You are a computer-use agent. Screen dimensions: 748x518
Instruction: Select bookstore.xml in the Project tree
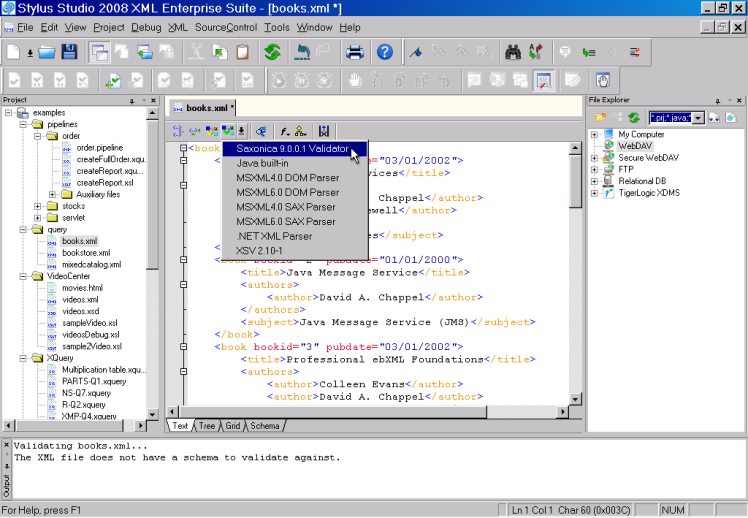[86, 253]
